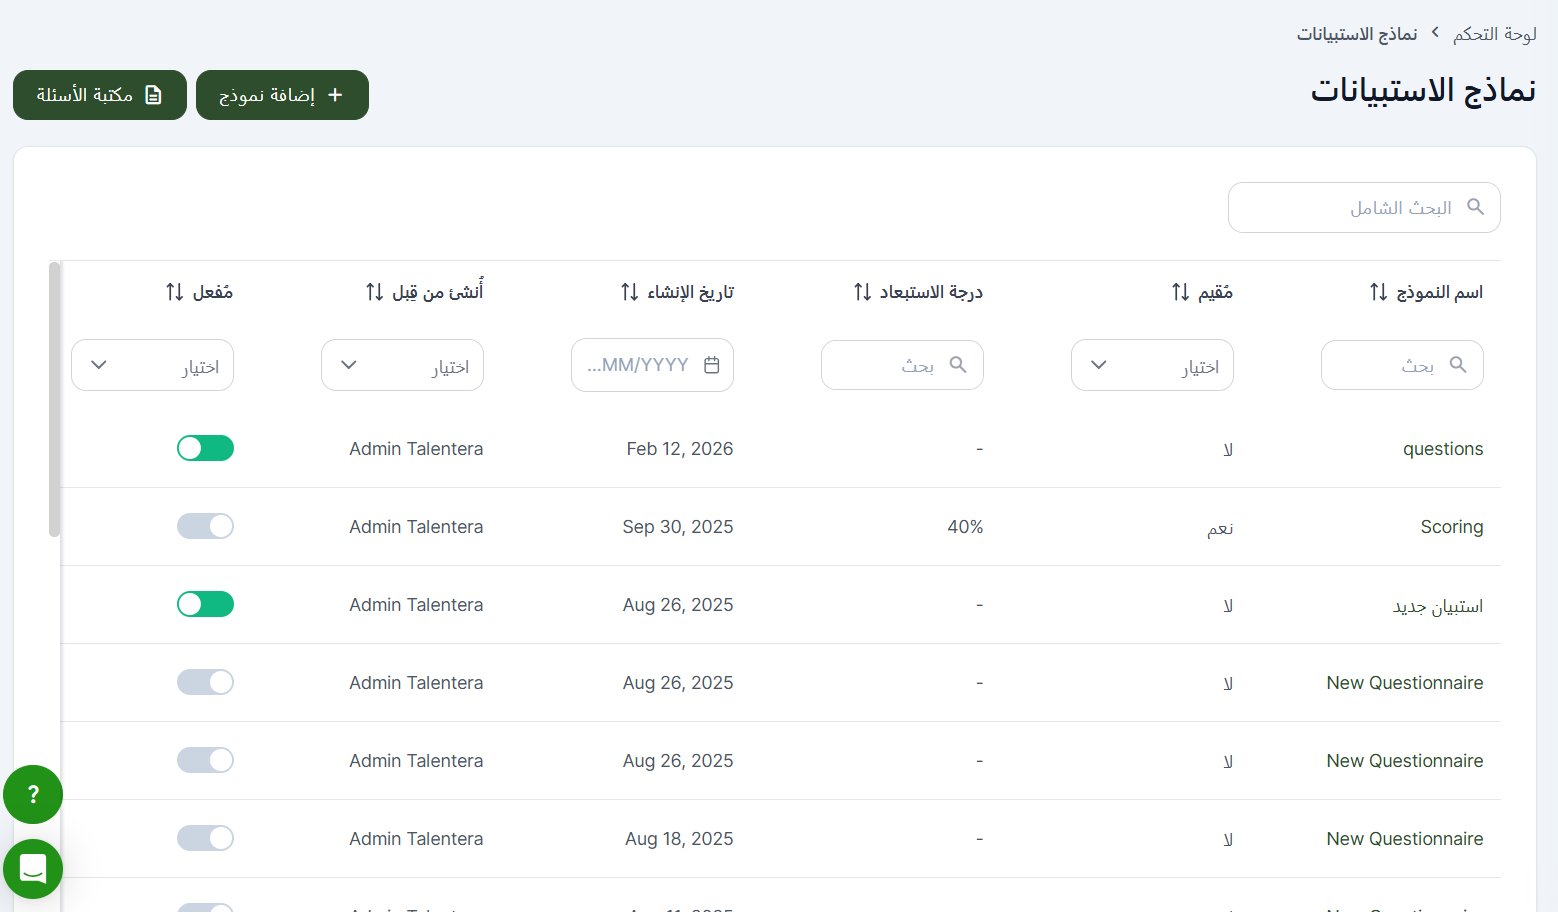Open مكتبة الأسئلة button

[x=100, y=95]
